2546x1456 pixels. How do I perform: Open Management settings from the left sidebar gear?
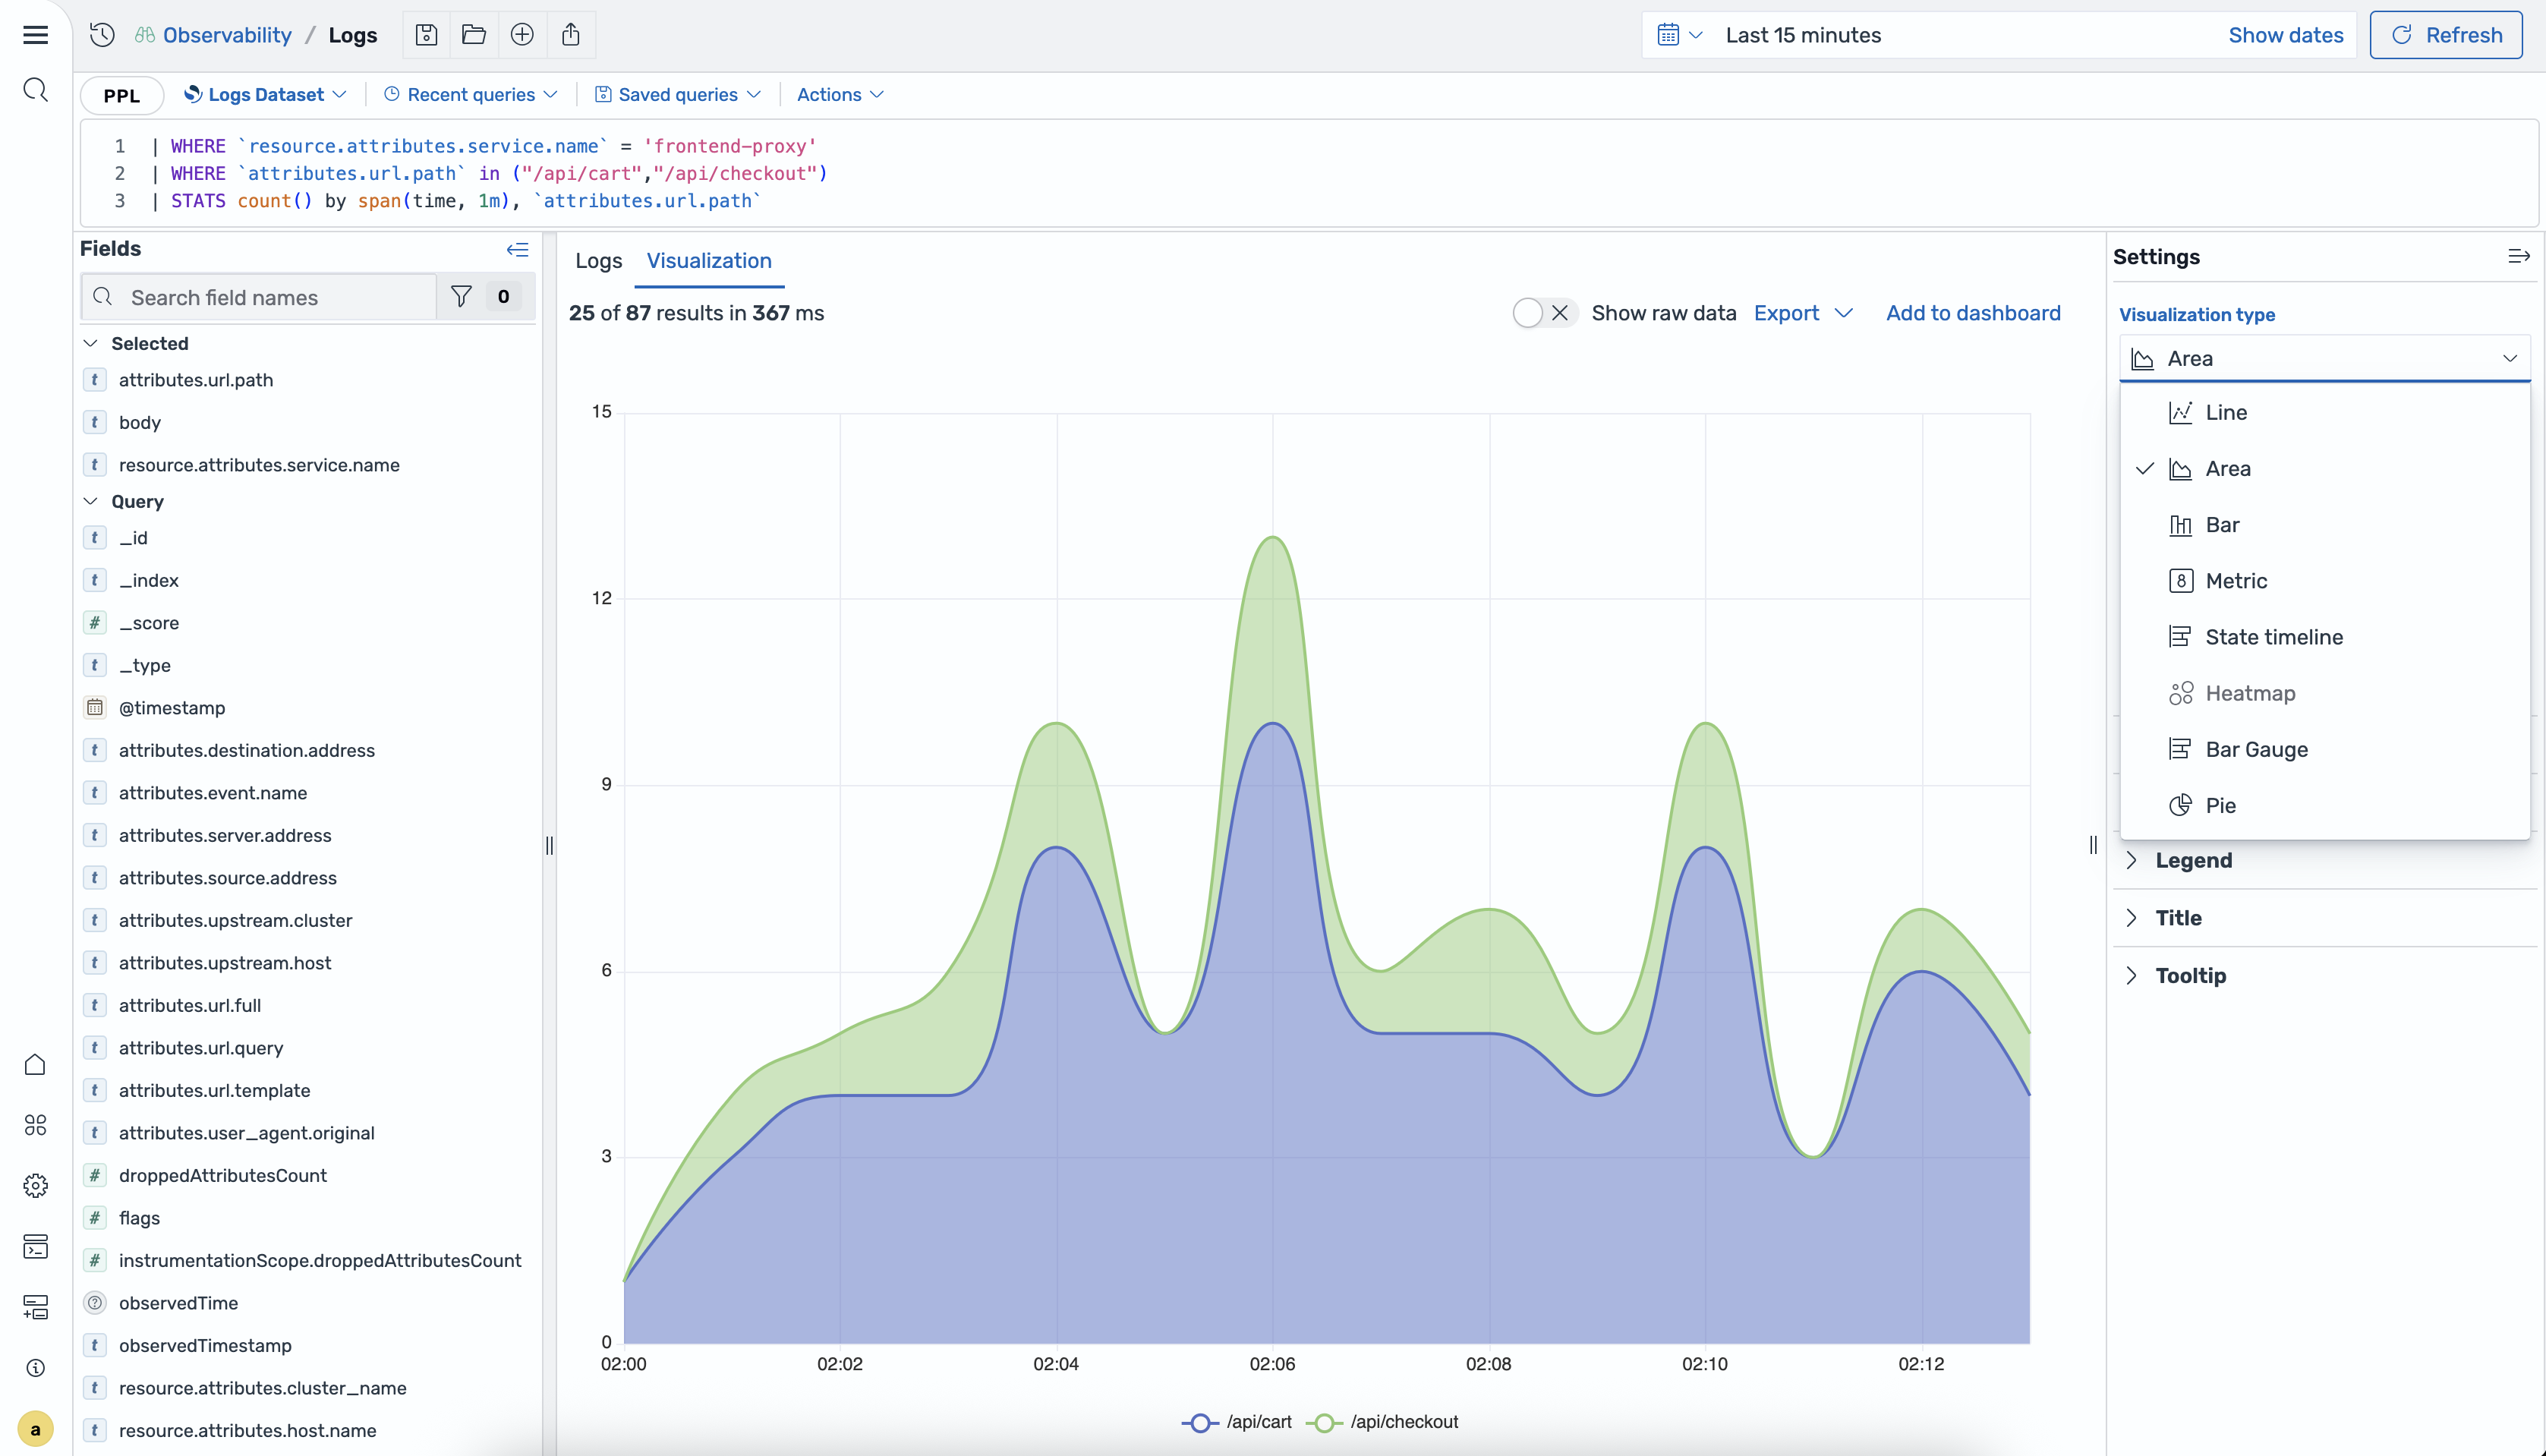35,1186
